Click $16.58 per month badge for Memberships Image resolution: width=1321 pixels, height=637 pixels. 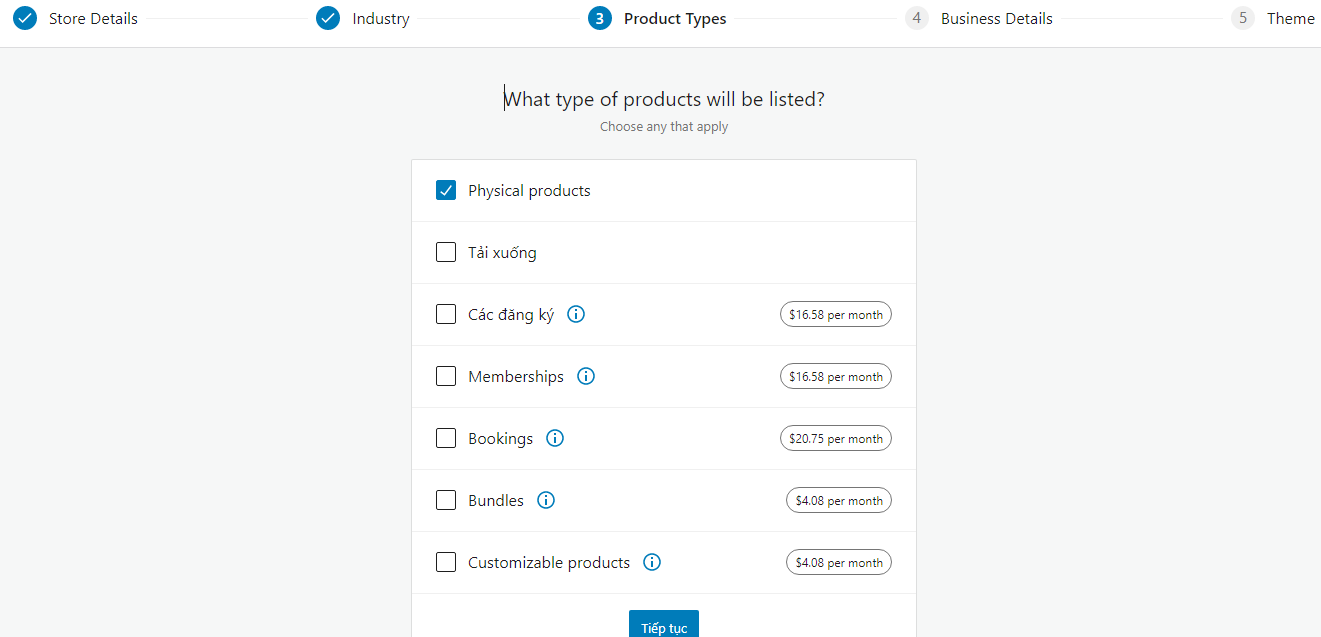click(x=835, y=376)
